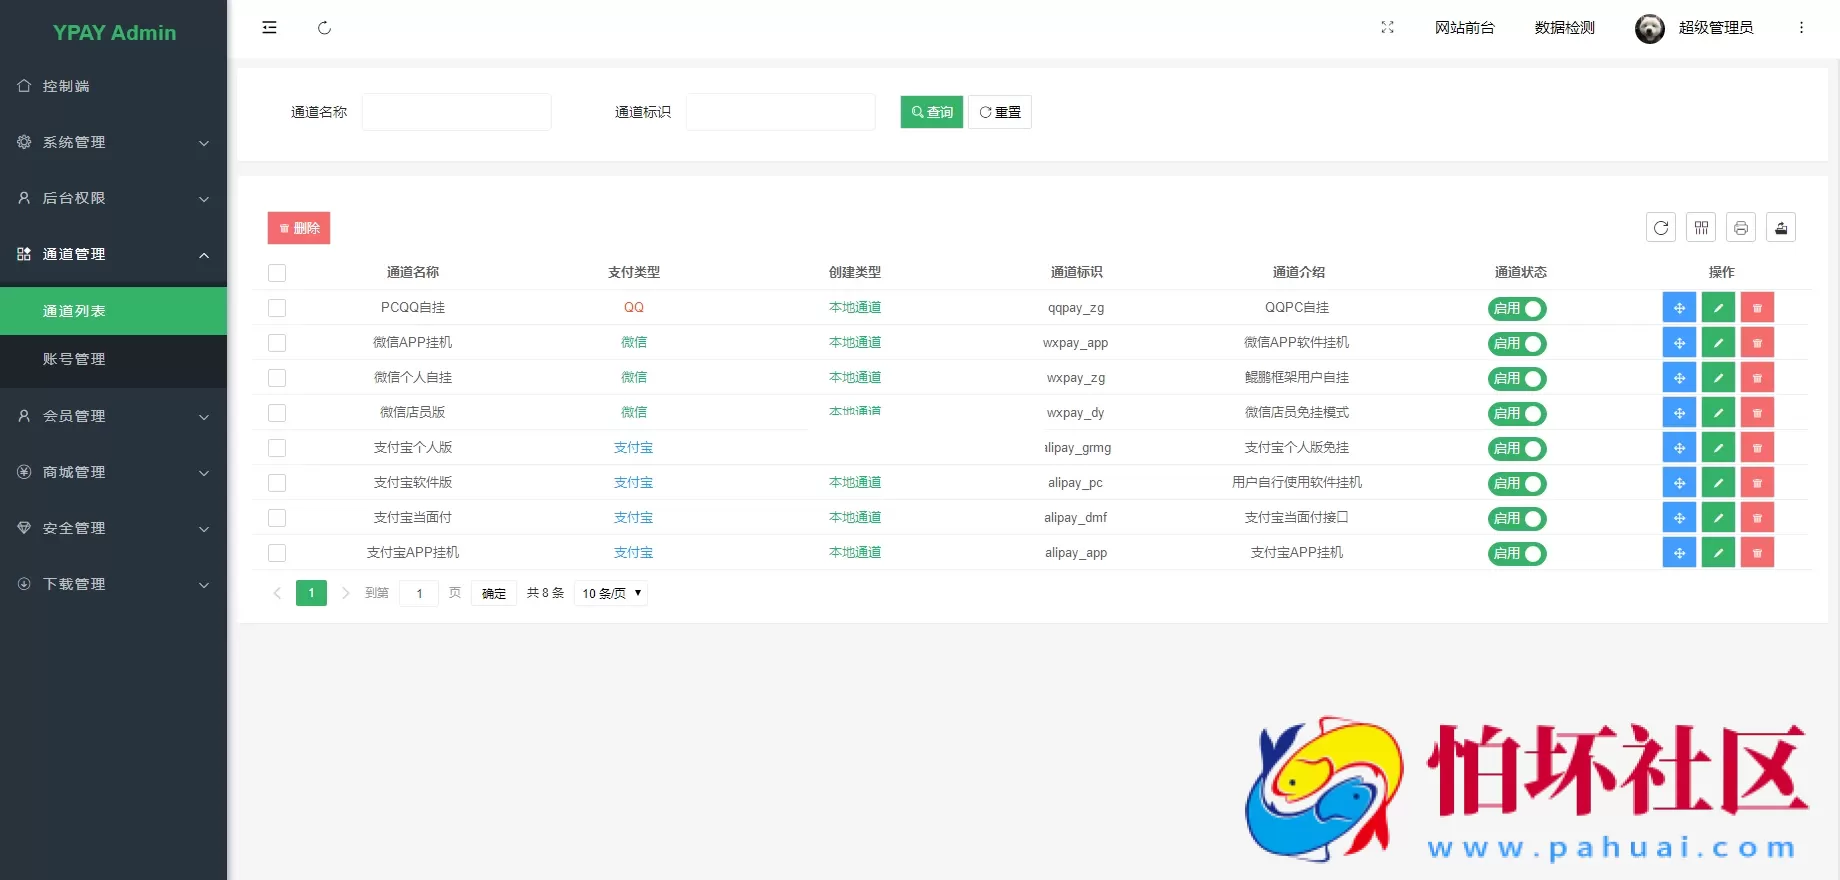Click the page refresh icon in header
Viewport: 1840px width, 880px height.
point(324,28)
